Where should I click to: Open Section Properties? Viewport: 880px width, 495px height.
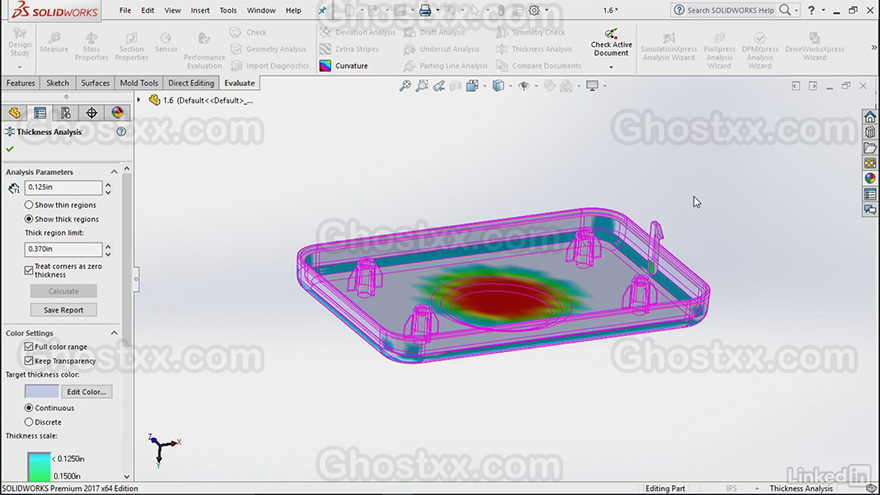click(x=131, y=46)
